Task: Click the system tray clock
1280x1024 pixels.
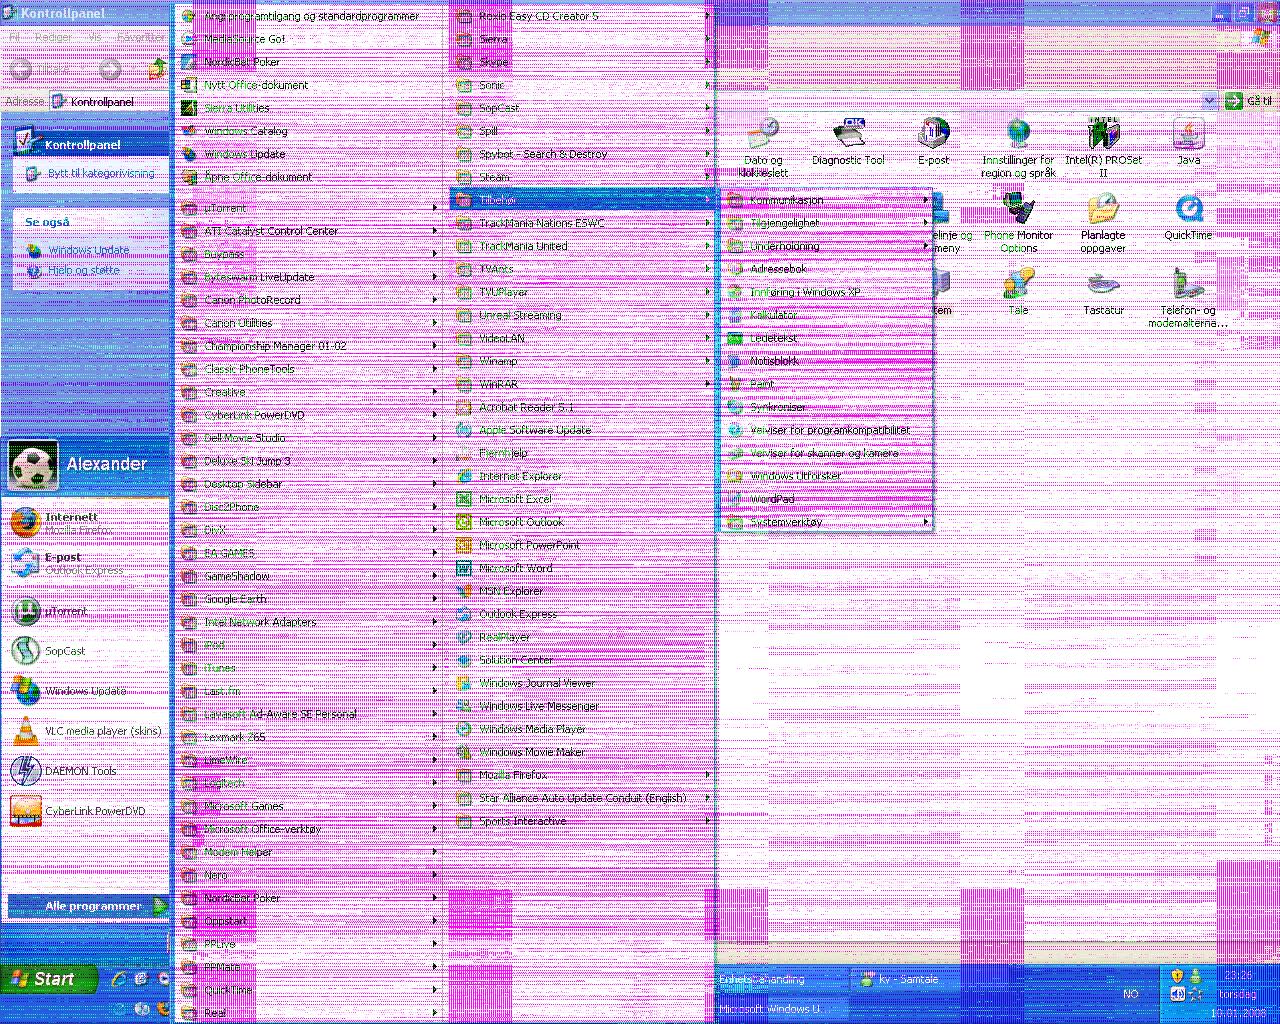Action: coord(1238,994)
